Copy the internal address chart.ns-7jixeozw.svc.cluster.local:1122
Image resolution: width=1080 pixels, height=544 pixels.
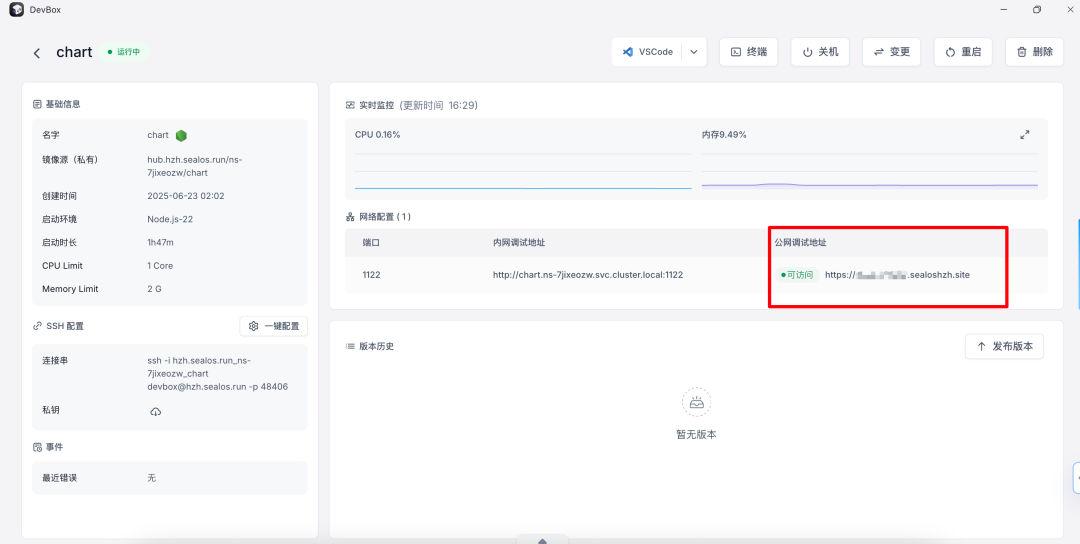[588, 275]
